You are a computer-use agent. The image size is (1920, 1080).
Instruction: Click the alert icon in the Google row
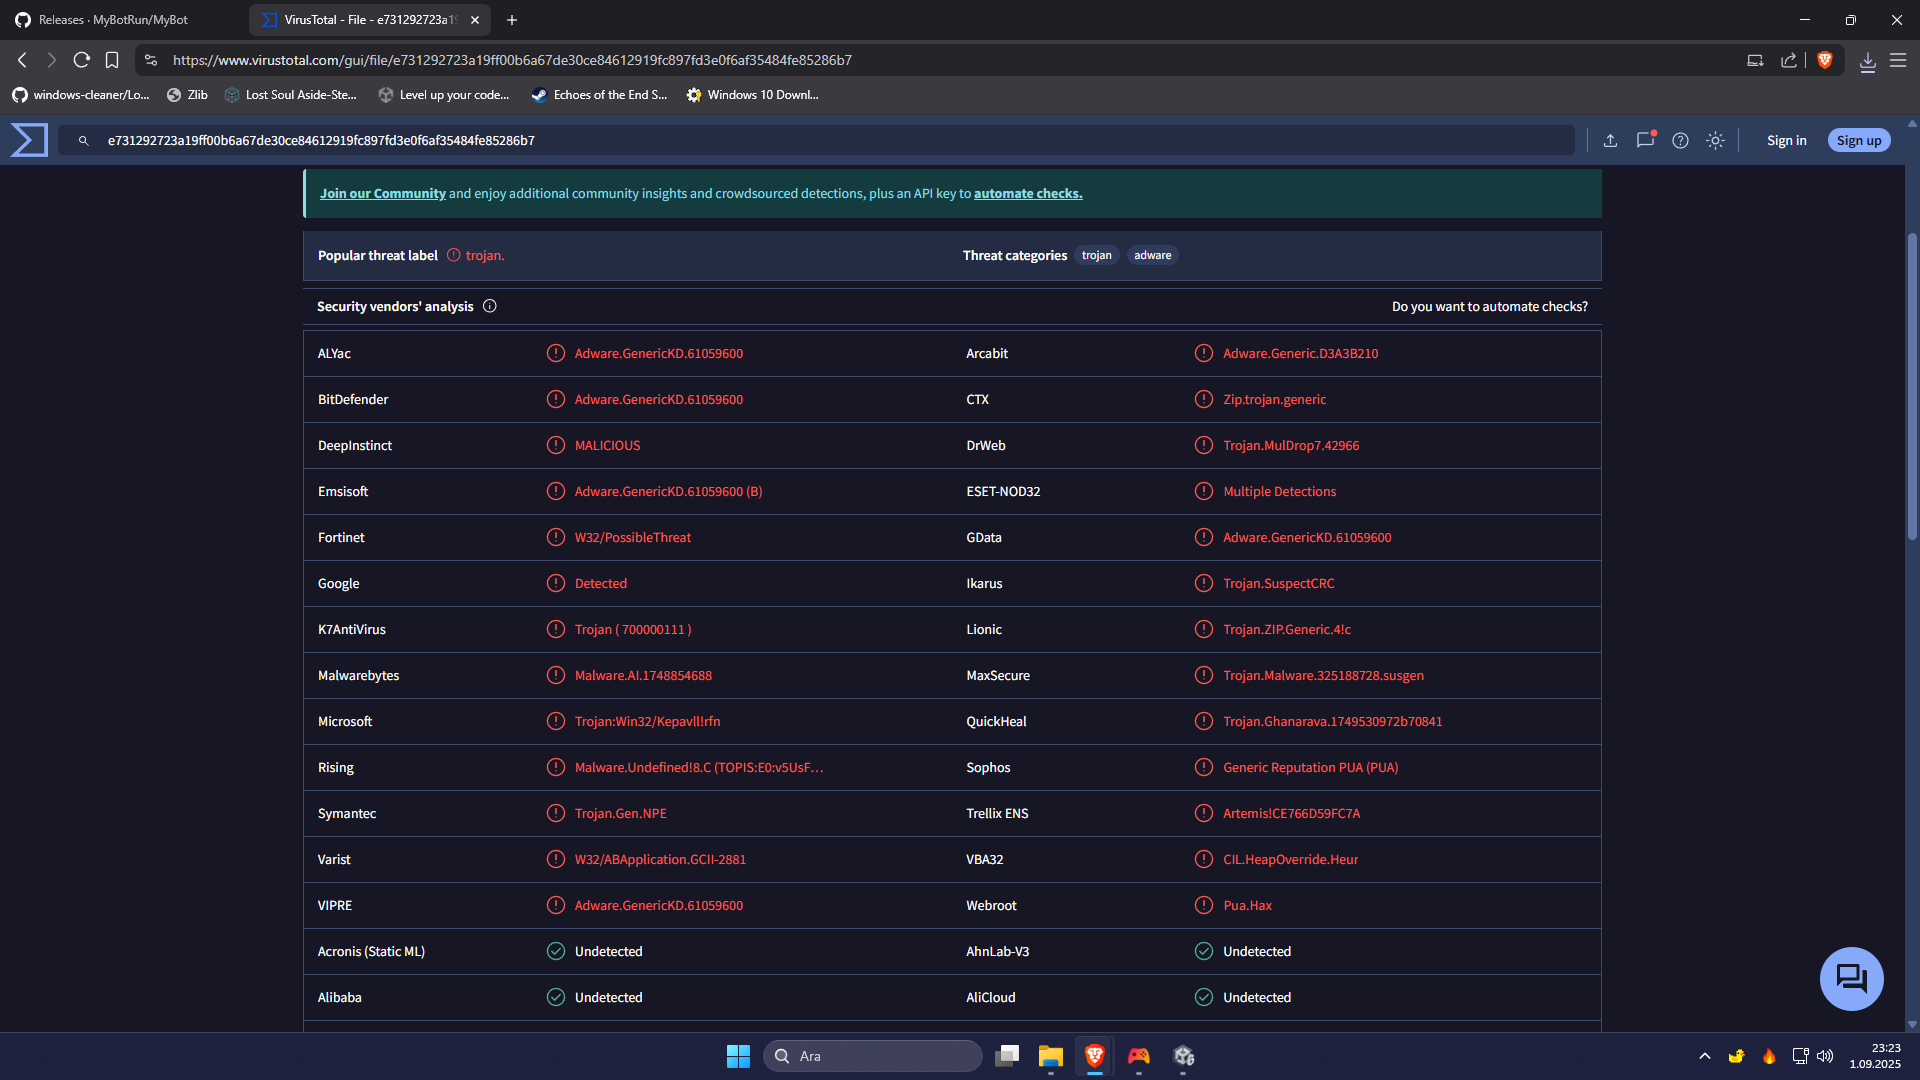[556, 584]
